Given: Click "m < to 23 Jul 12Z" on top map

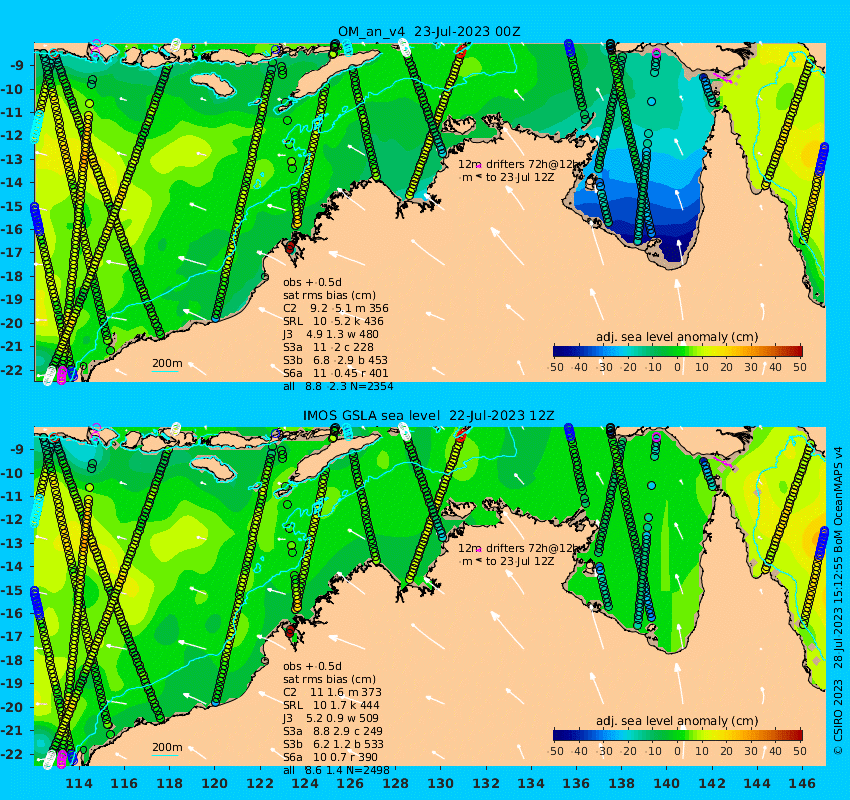Looking at the screenshot, I should click(507, 177).
